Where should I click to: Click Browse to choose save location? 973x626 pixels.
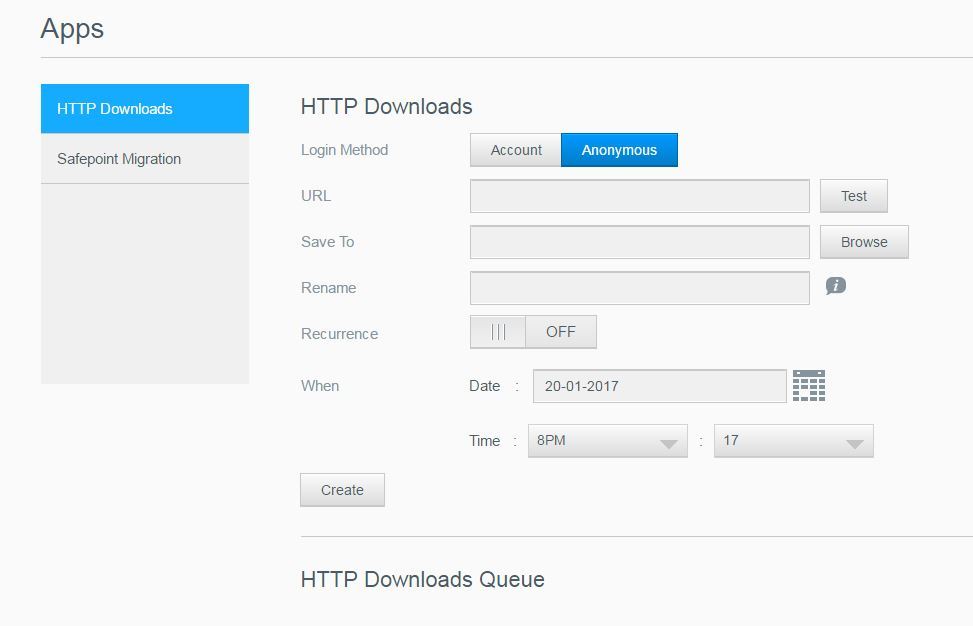(x=864, y=242)
